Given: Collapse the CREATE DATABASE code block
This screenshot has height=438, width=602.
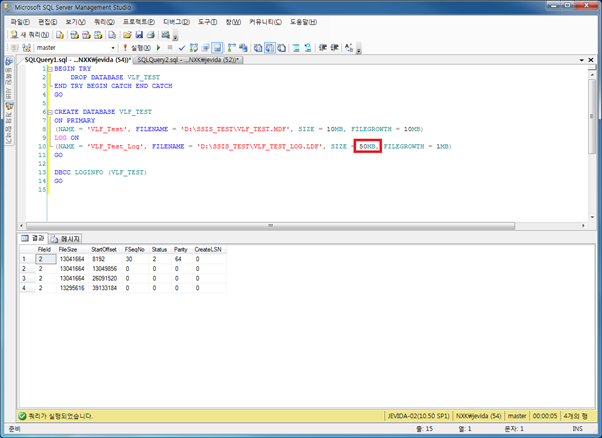Looking at the screenshot, I should pos(50,112).
